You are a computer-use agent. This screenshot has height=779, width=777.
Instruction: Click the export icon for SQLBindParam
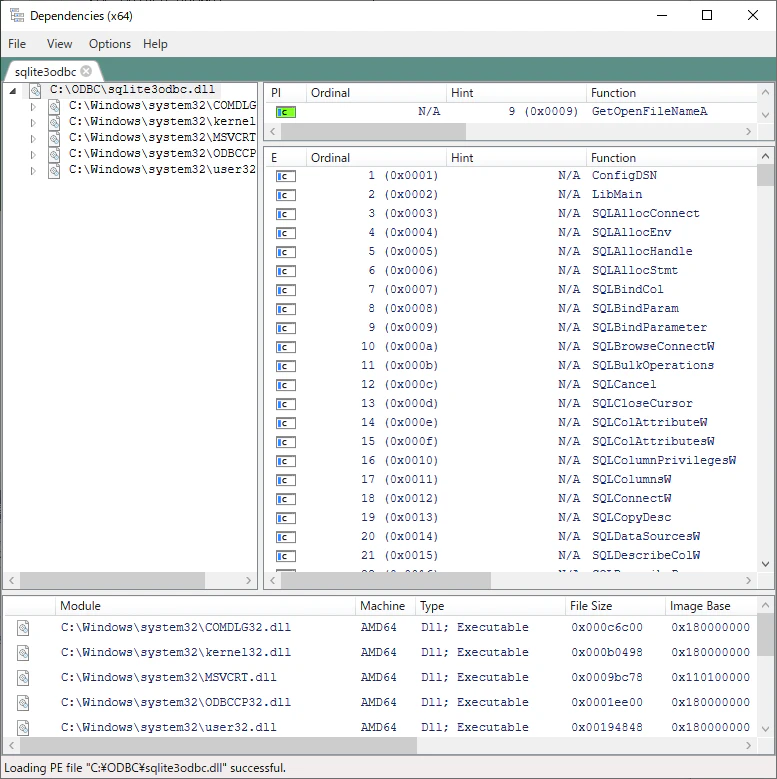286,309
